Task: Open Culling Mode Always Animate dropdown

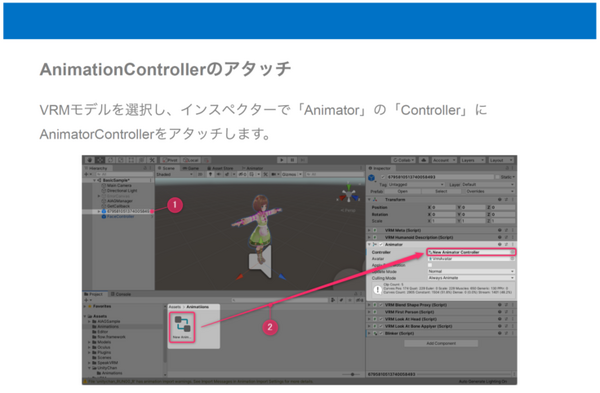Action: (x=471, y=278)
